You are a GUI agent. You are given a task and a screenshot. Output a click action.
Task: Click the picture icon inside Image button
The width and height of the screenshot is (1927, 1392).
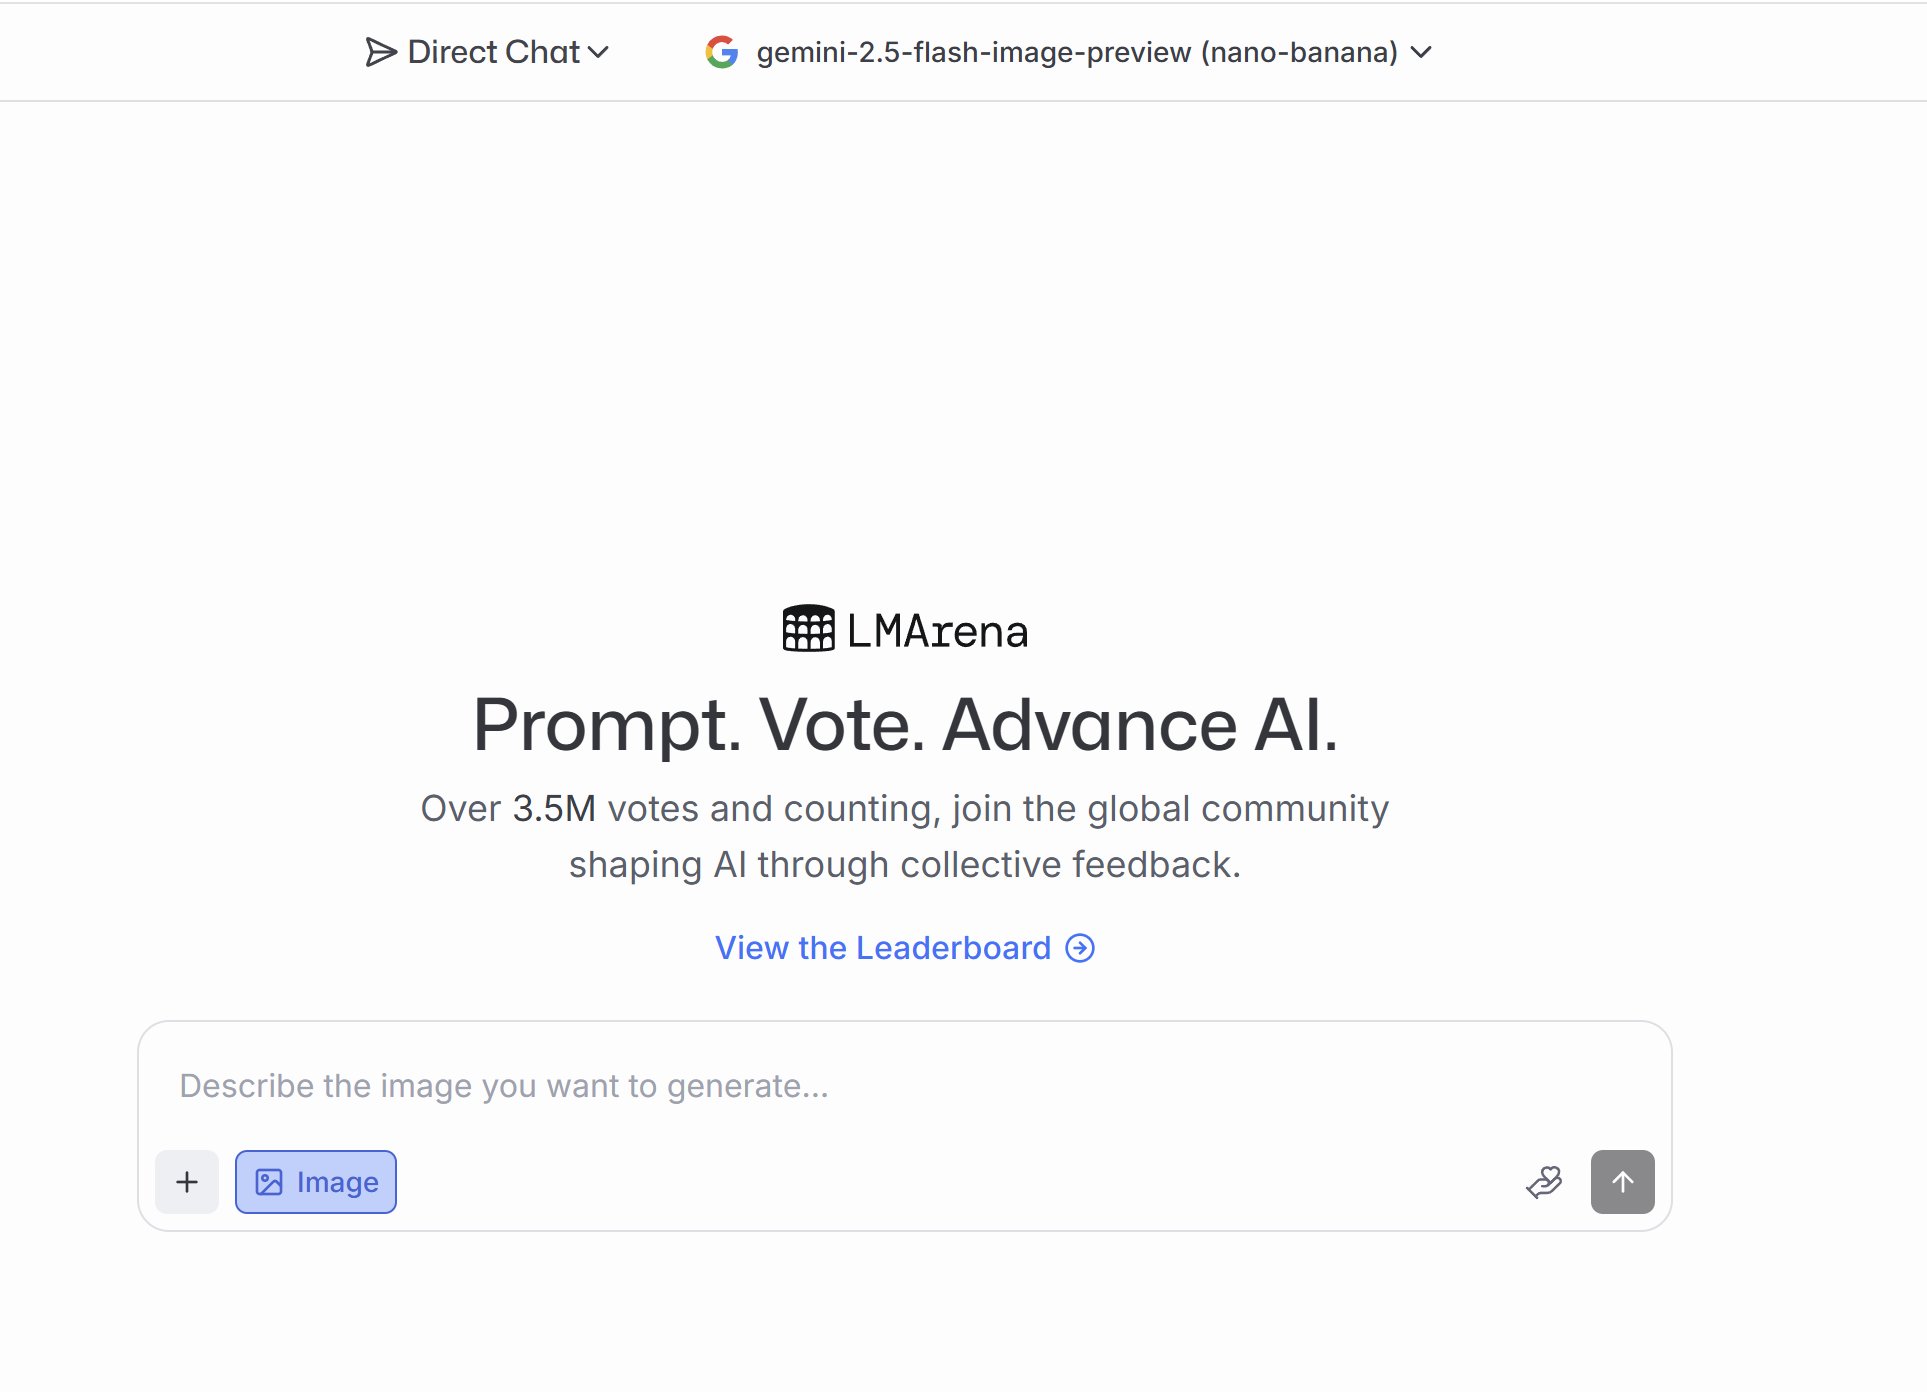coord(269,1182)
